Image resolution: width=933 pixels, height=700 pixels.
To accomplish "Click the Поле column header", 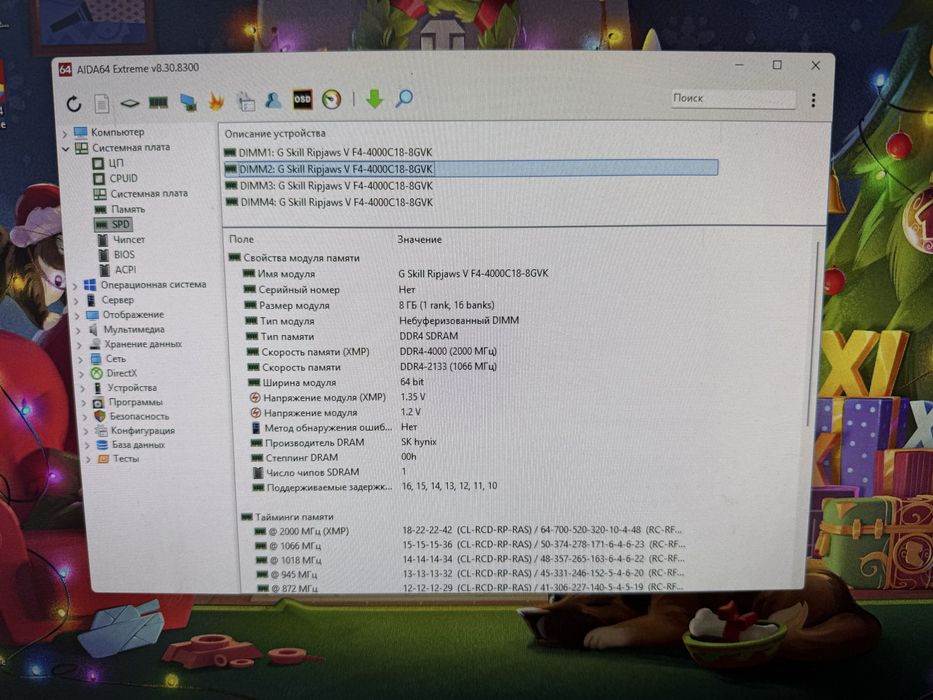I will pyautogui.click(x=242, y=239).
